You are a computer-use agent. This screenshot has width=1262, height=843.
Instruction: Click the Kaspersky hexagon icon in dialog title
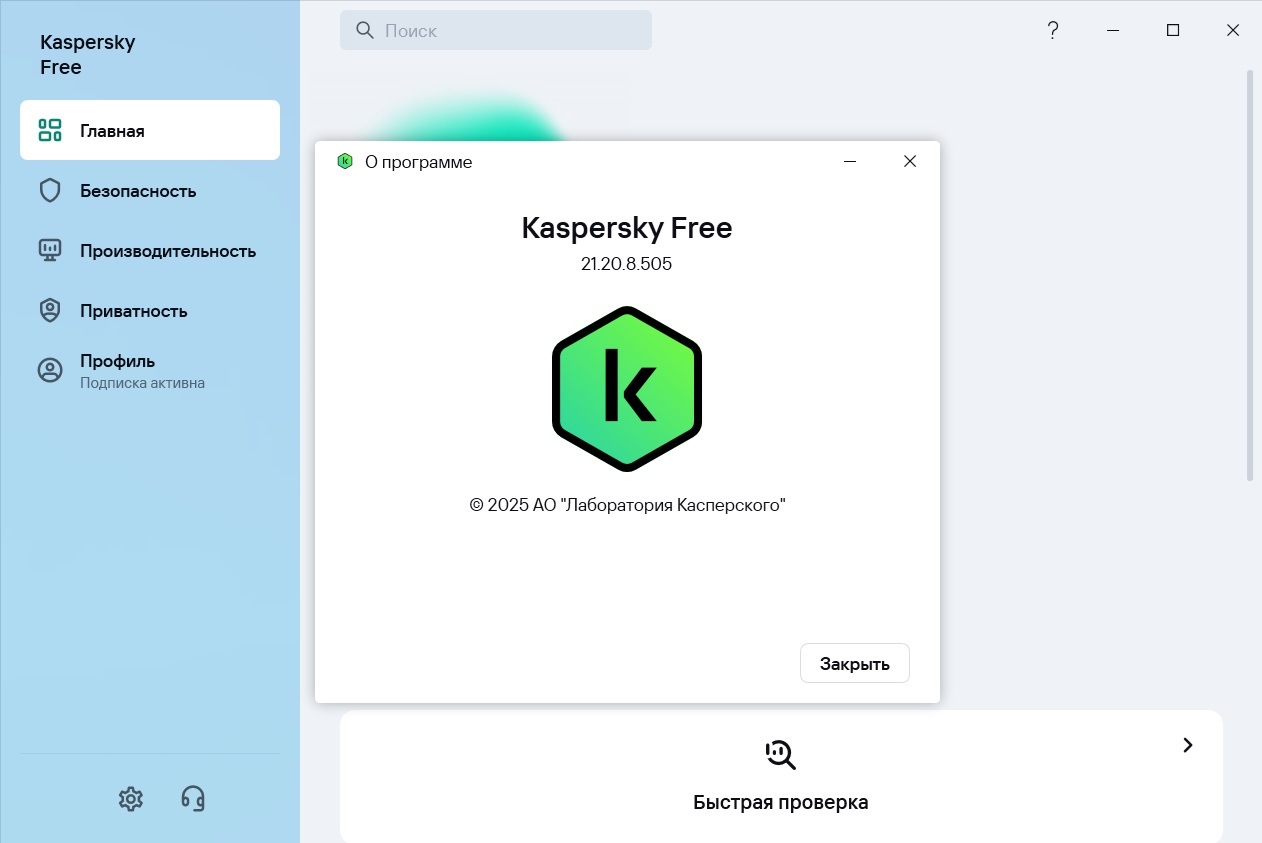coord(345,161)
